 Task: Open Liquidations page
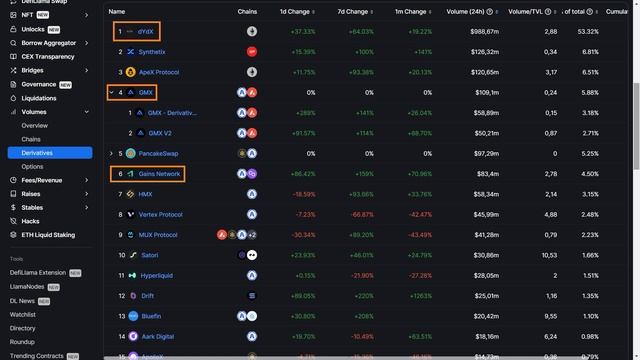[39, 98]
